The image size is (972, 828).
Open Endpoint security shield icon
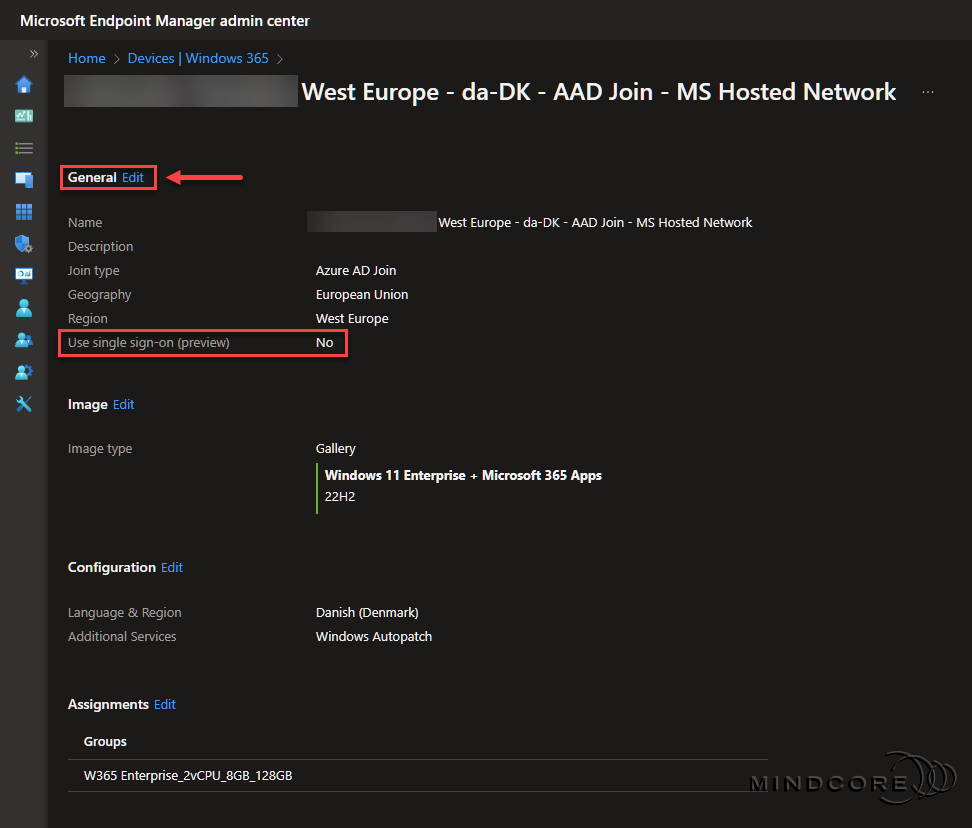point(24,244)
